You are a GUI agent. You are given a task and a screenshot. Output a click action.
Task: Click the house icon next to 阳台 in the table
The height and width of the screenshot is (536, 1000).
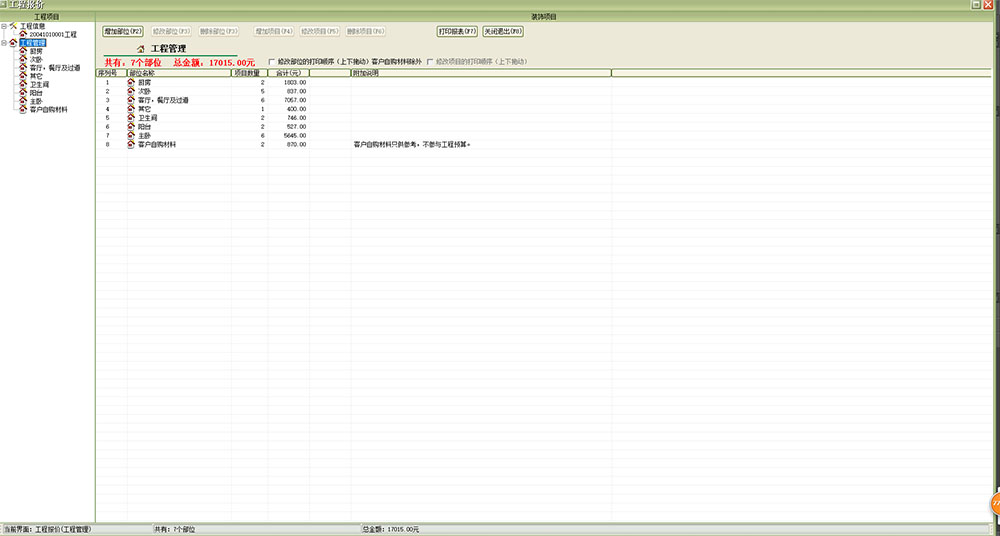(x=131, y=127)
